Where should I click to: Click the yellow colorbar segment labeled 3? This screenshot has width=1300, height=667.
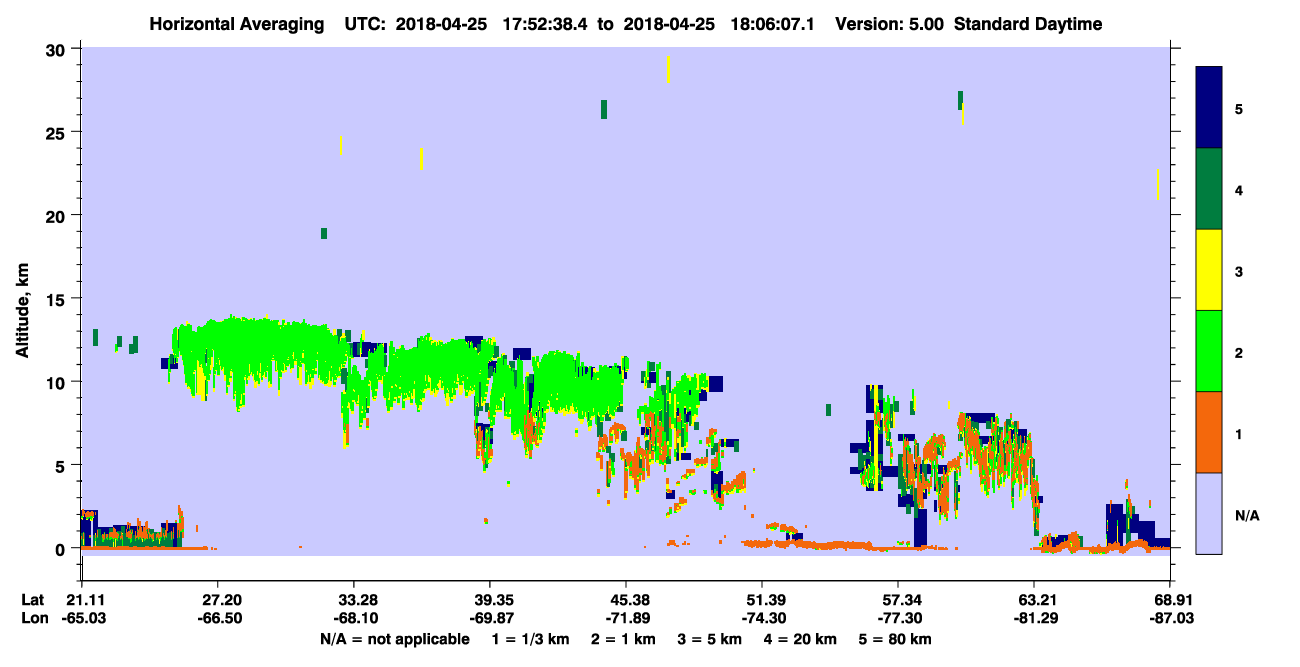[1209, 270]
